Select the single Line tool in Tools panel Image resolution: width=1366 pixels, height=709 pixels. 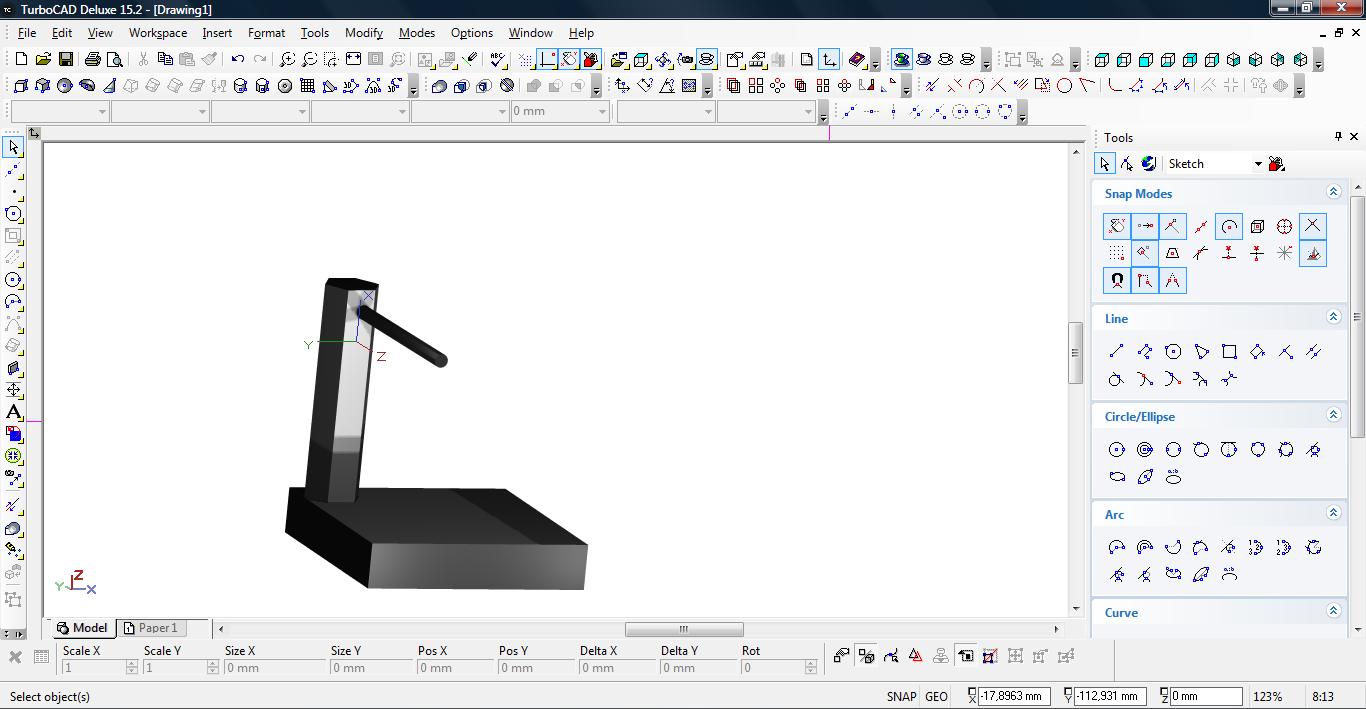(x=1116, y=351)
